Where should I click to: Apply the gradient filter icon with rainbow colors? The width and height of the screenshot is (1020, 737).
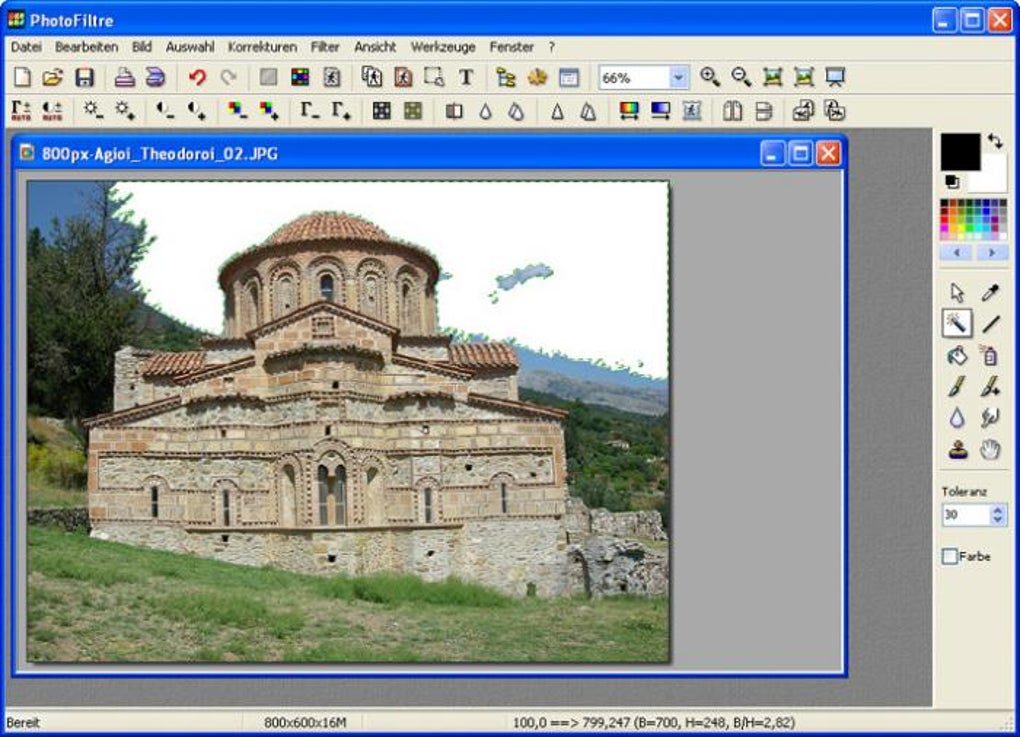(629, 111)
